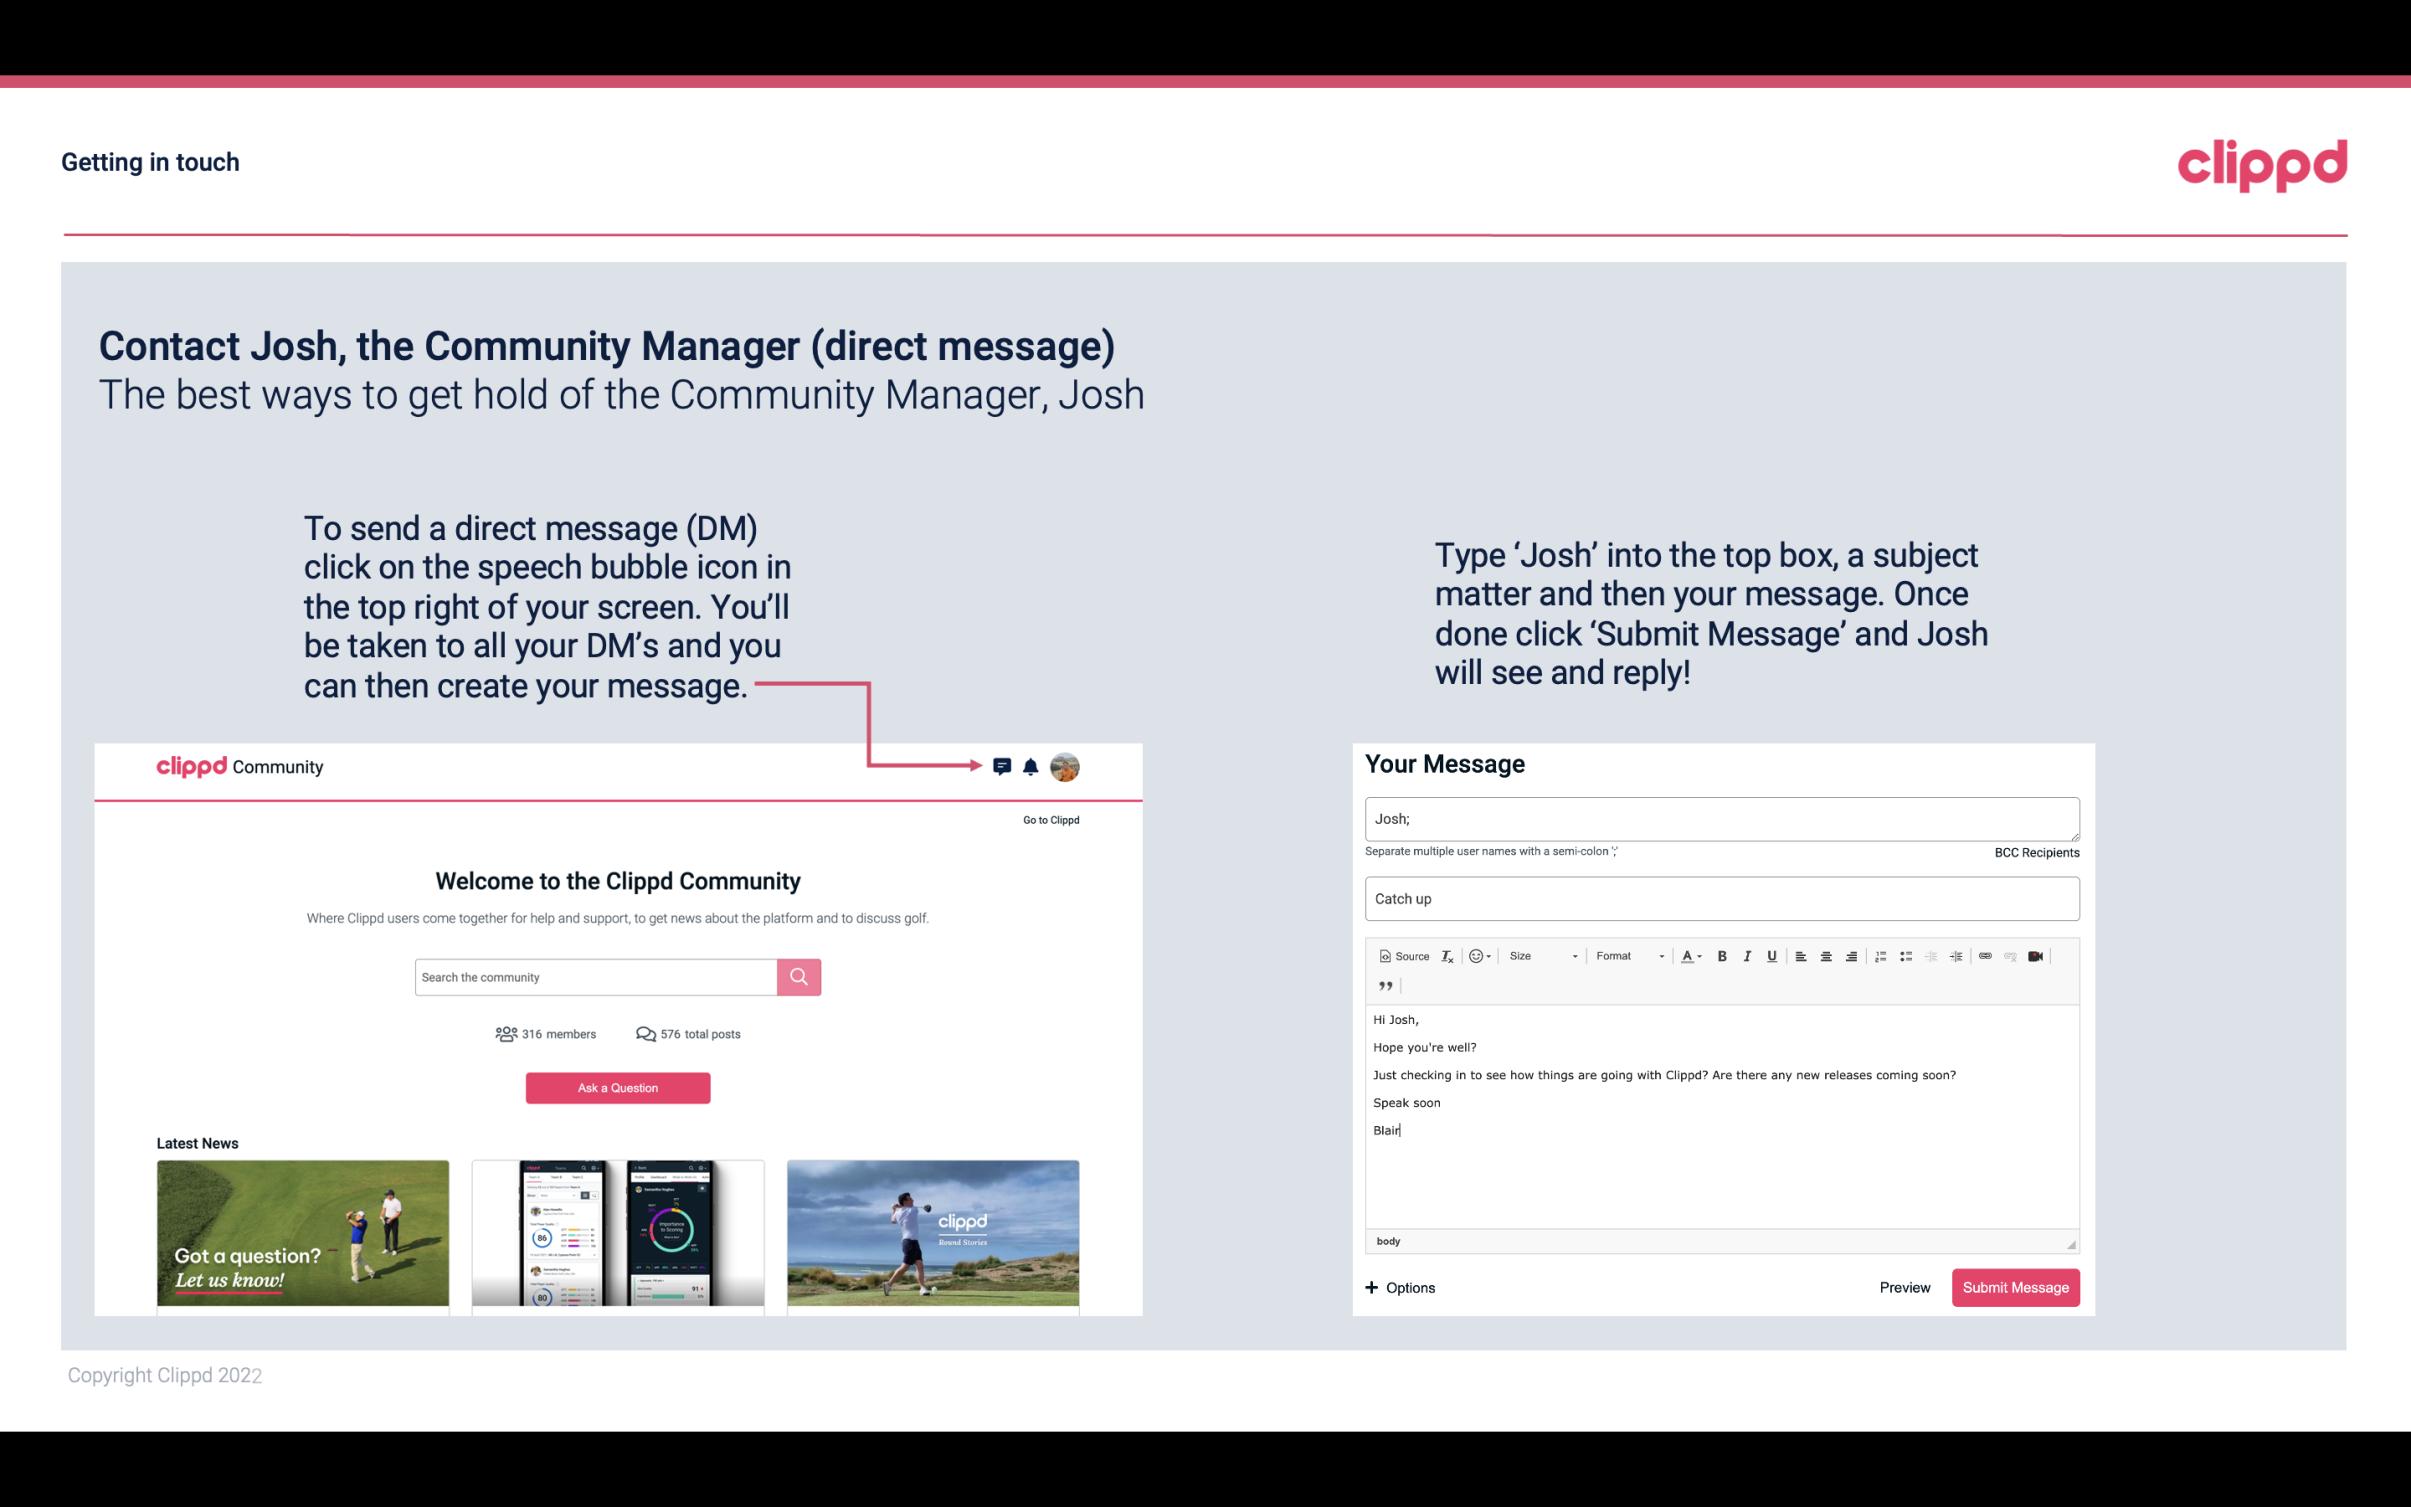Click the user profile avatar icon
The image size is (2411, 1507).
[1064, 766]
